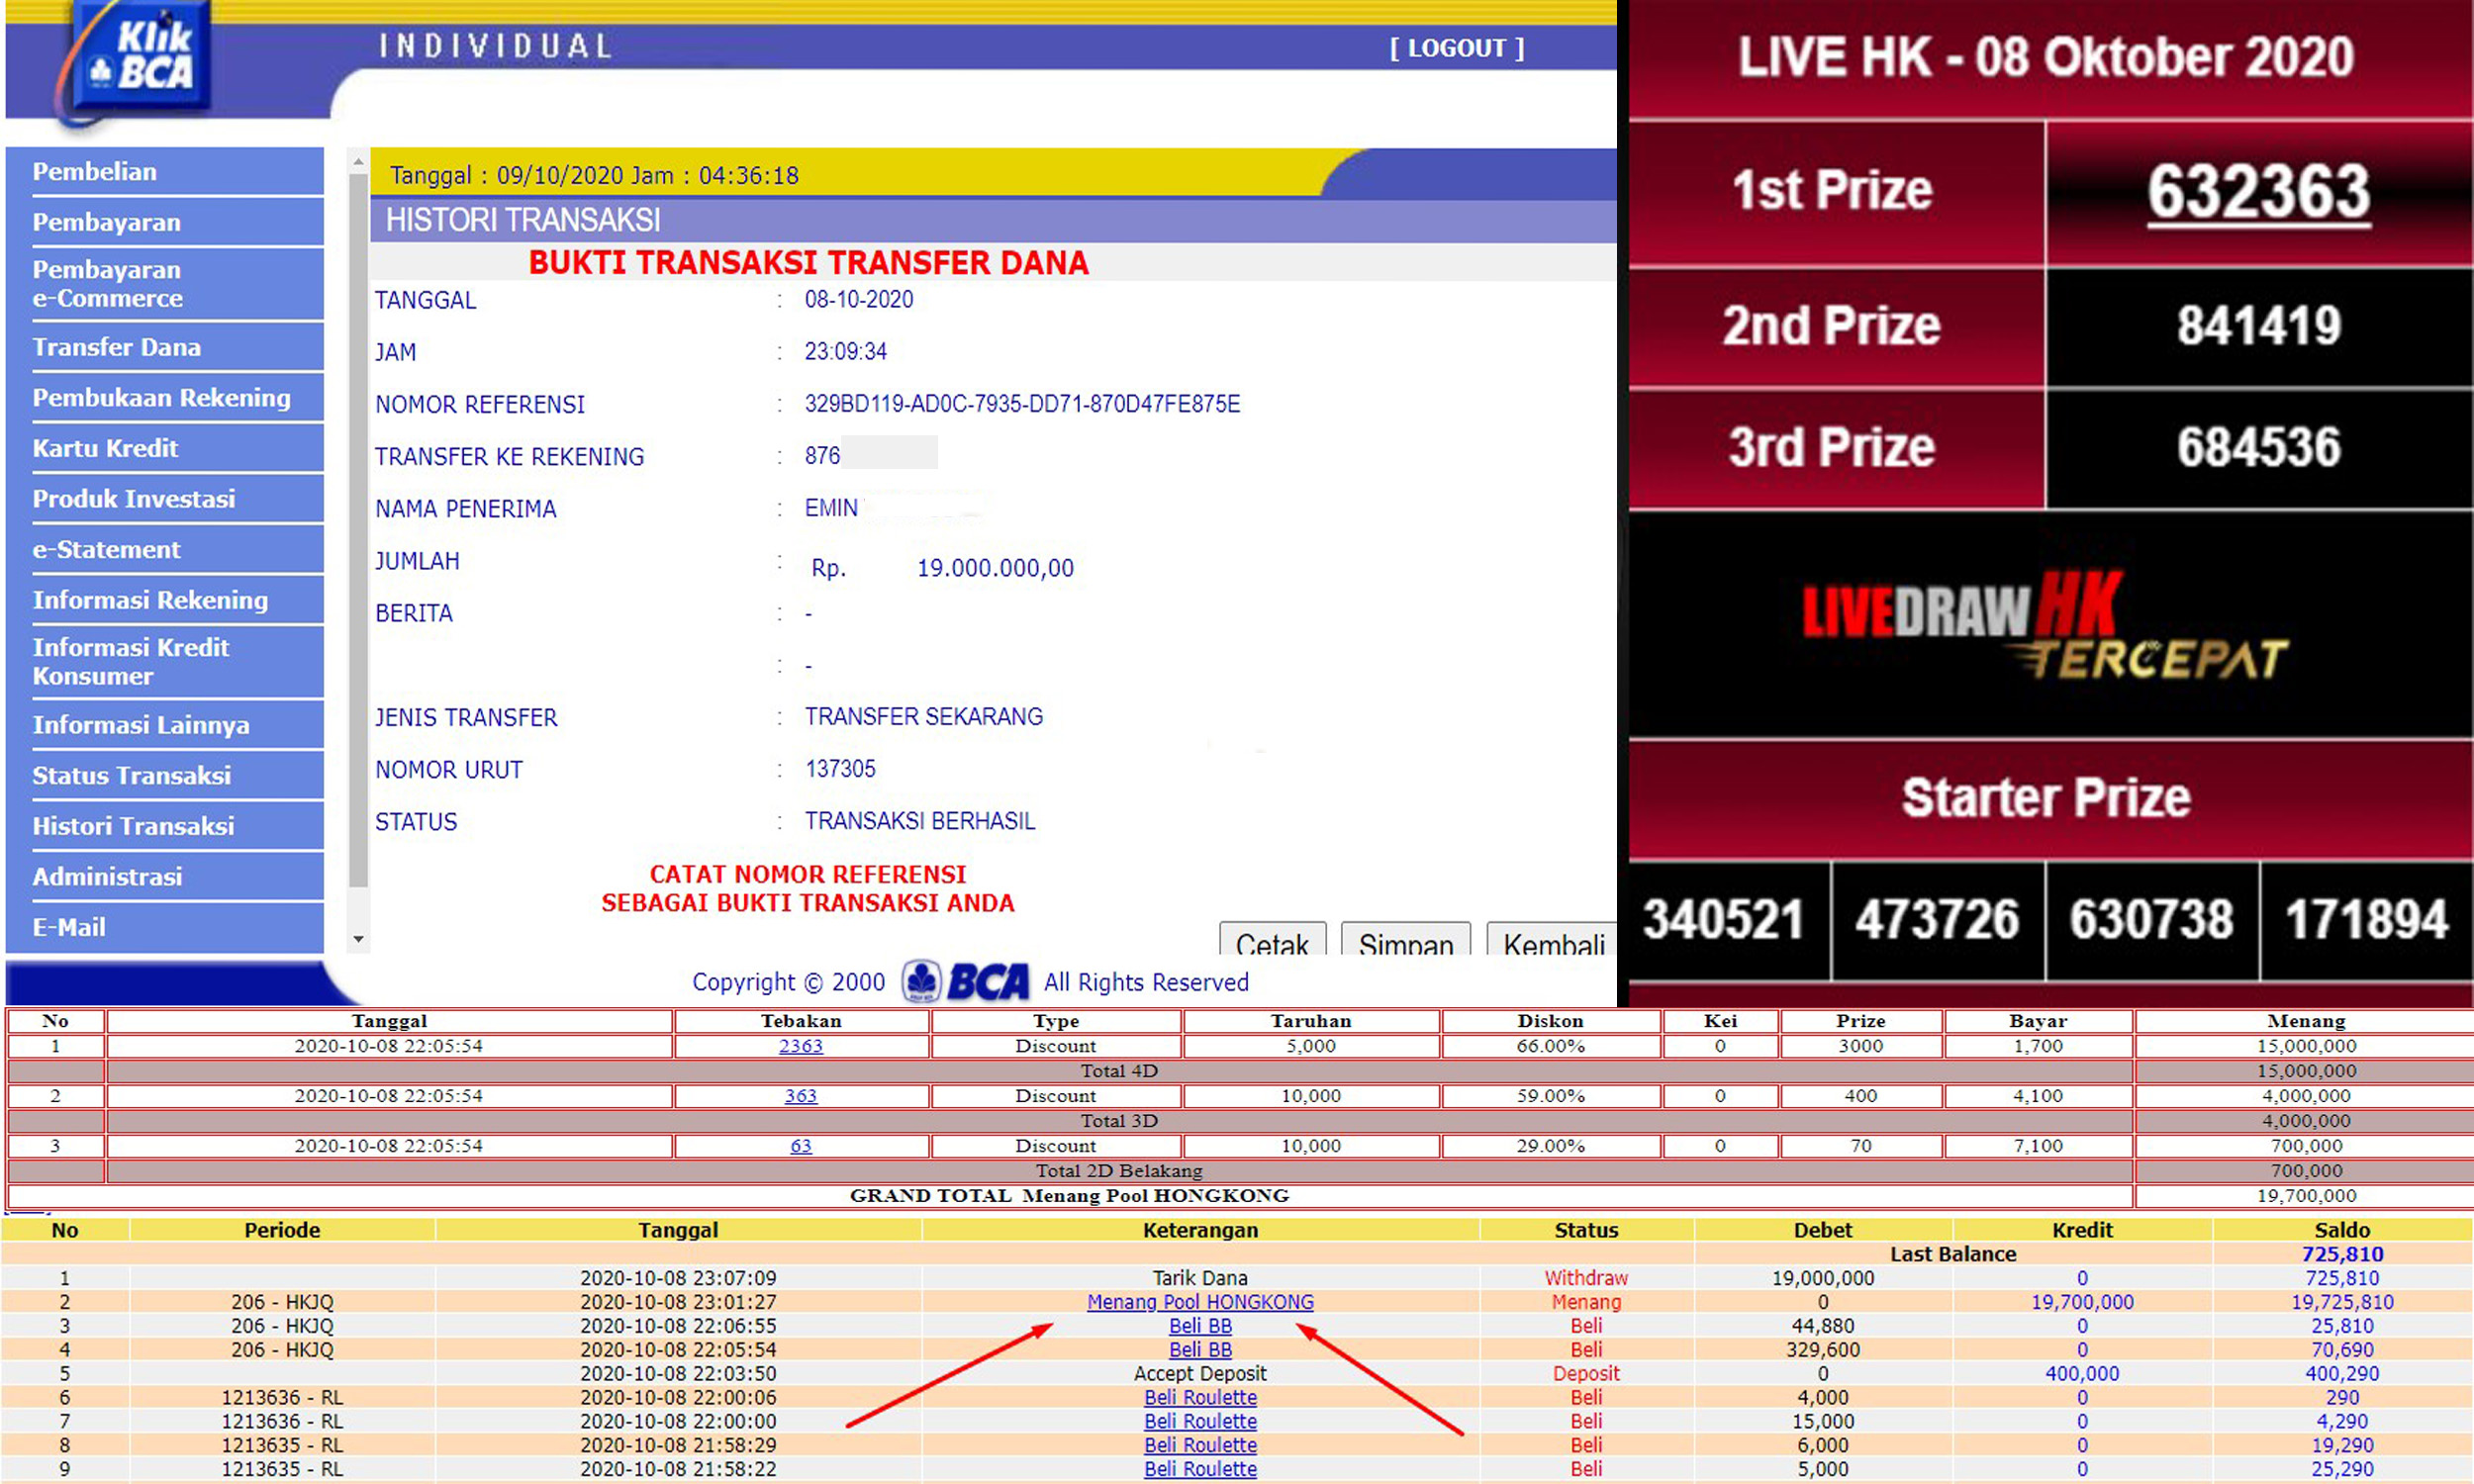Open the Pembayaran menu item

(x=165, y=222)
